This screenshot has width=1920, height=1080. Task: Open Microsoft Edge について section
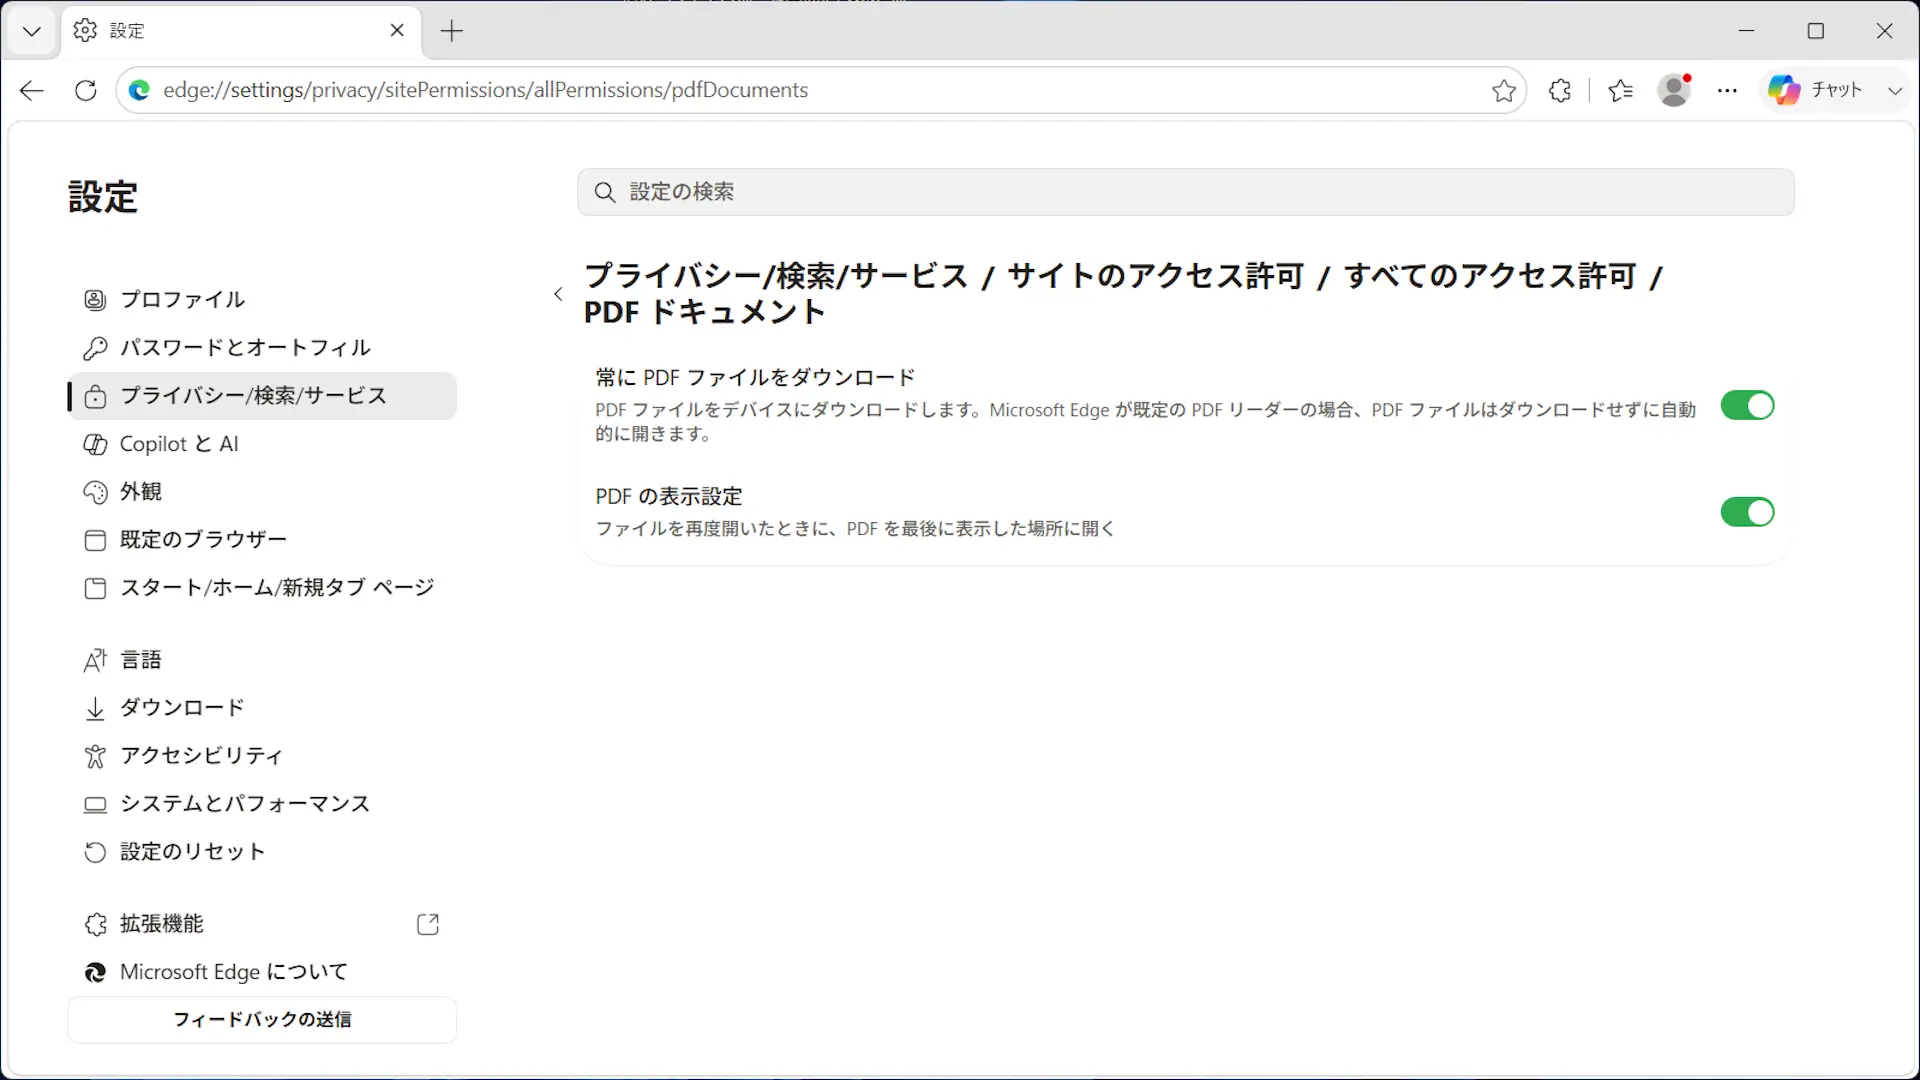pyautogui.click(x=262, y=971)
